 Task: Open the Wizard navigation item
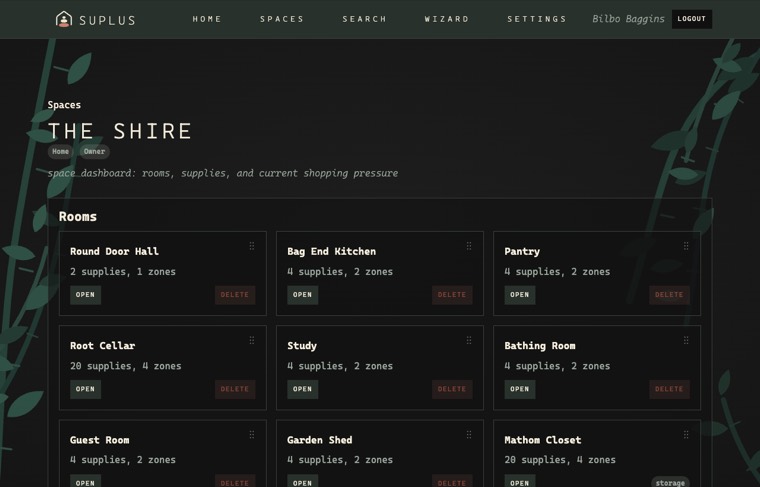447,19
